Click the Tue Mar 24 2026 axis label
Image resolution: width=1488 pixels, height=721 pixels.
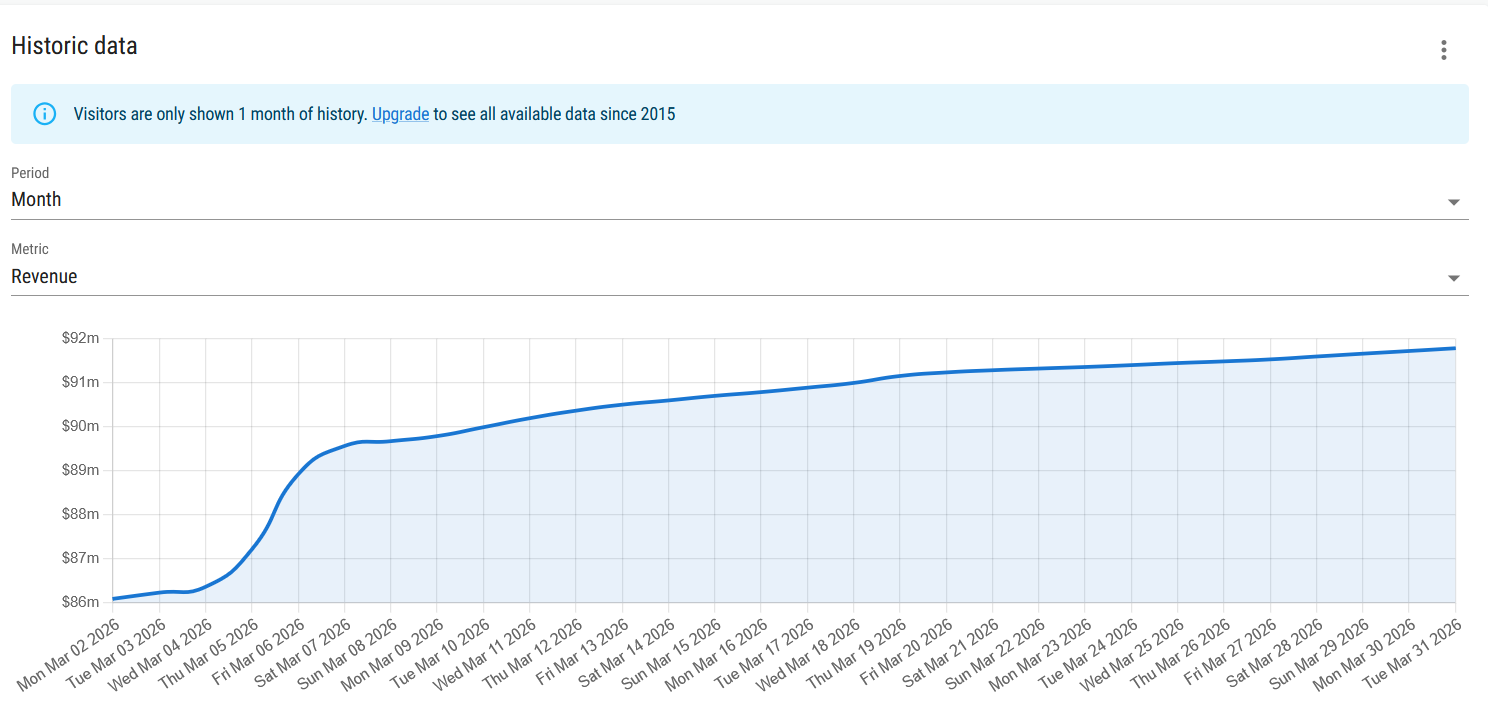point(1087,654)
